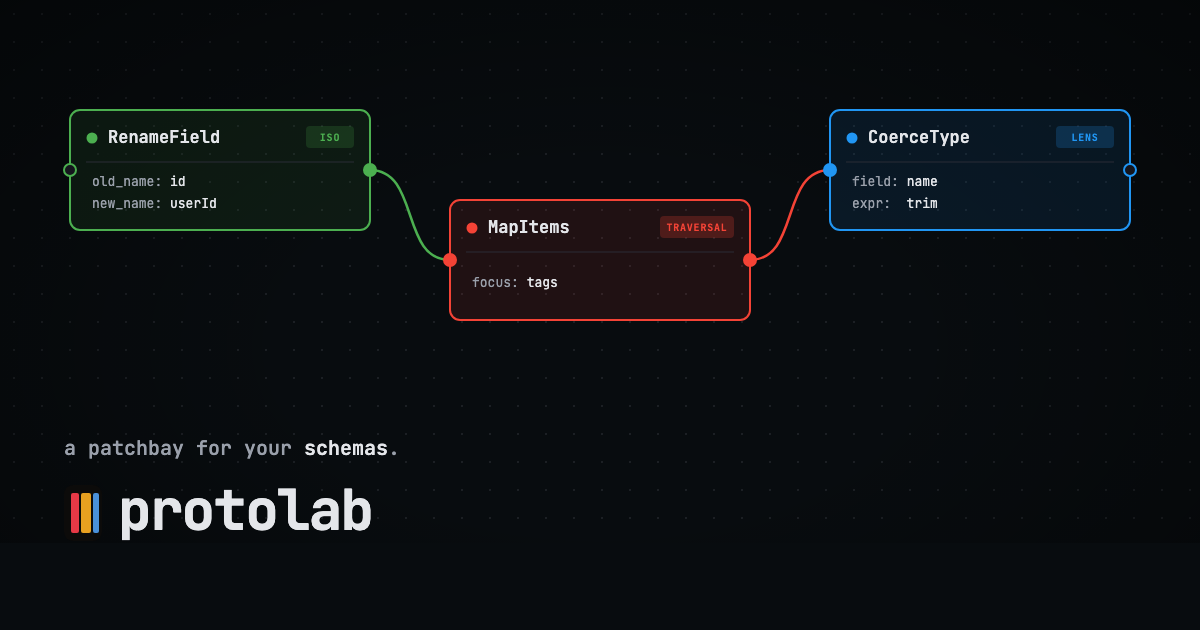Click the LENS badge on CoerceType

[1085, 137]
